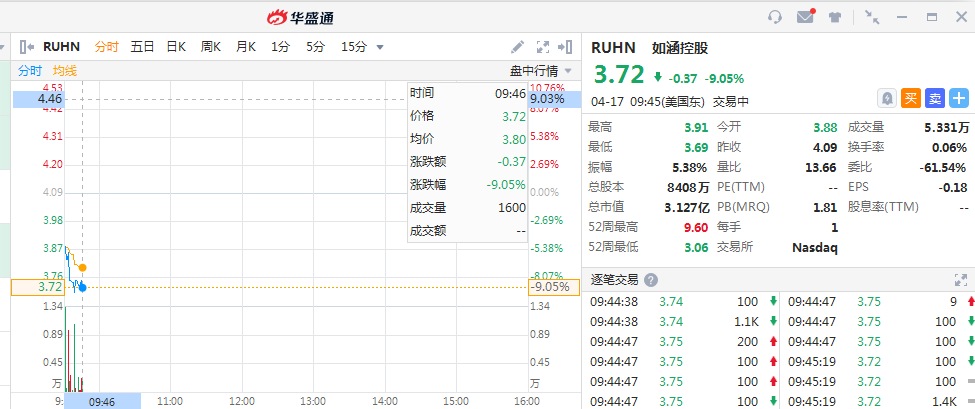Image resolution: width=975 pixels, height=409 pixels.
Task: Click tooltip 成交量 value 1600
Action: coord(512,208)
